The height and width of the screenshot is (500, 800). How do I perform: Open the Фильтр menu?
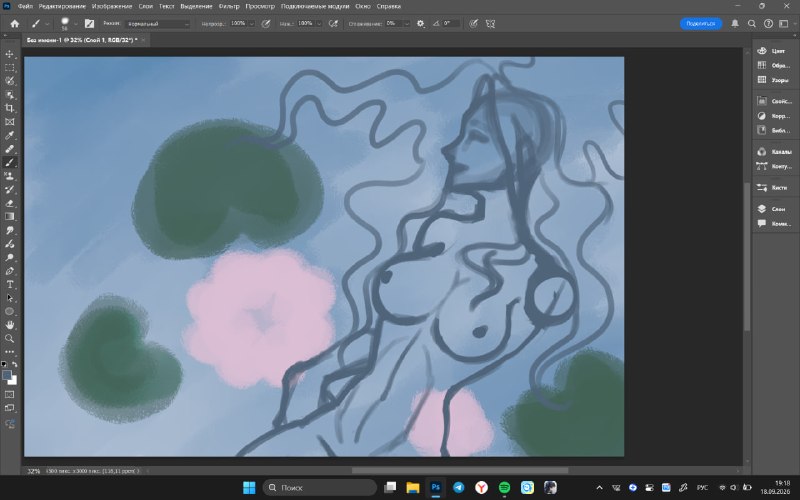229,6
